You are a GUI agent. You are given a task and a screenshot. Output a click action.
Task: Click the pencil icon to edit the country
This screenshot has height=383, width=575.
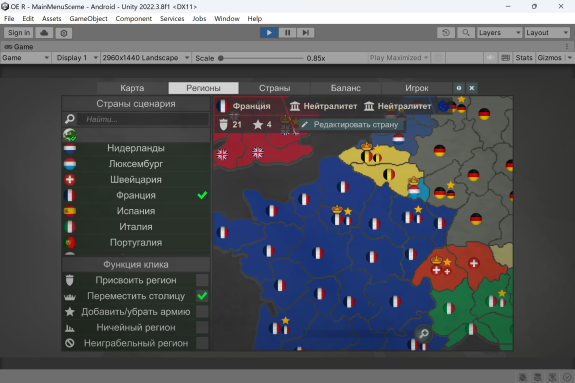pyautogui.click(x=304, y=124)
